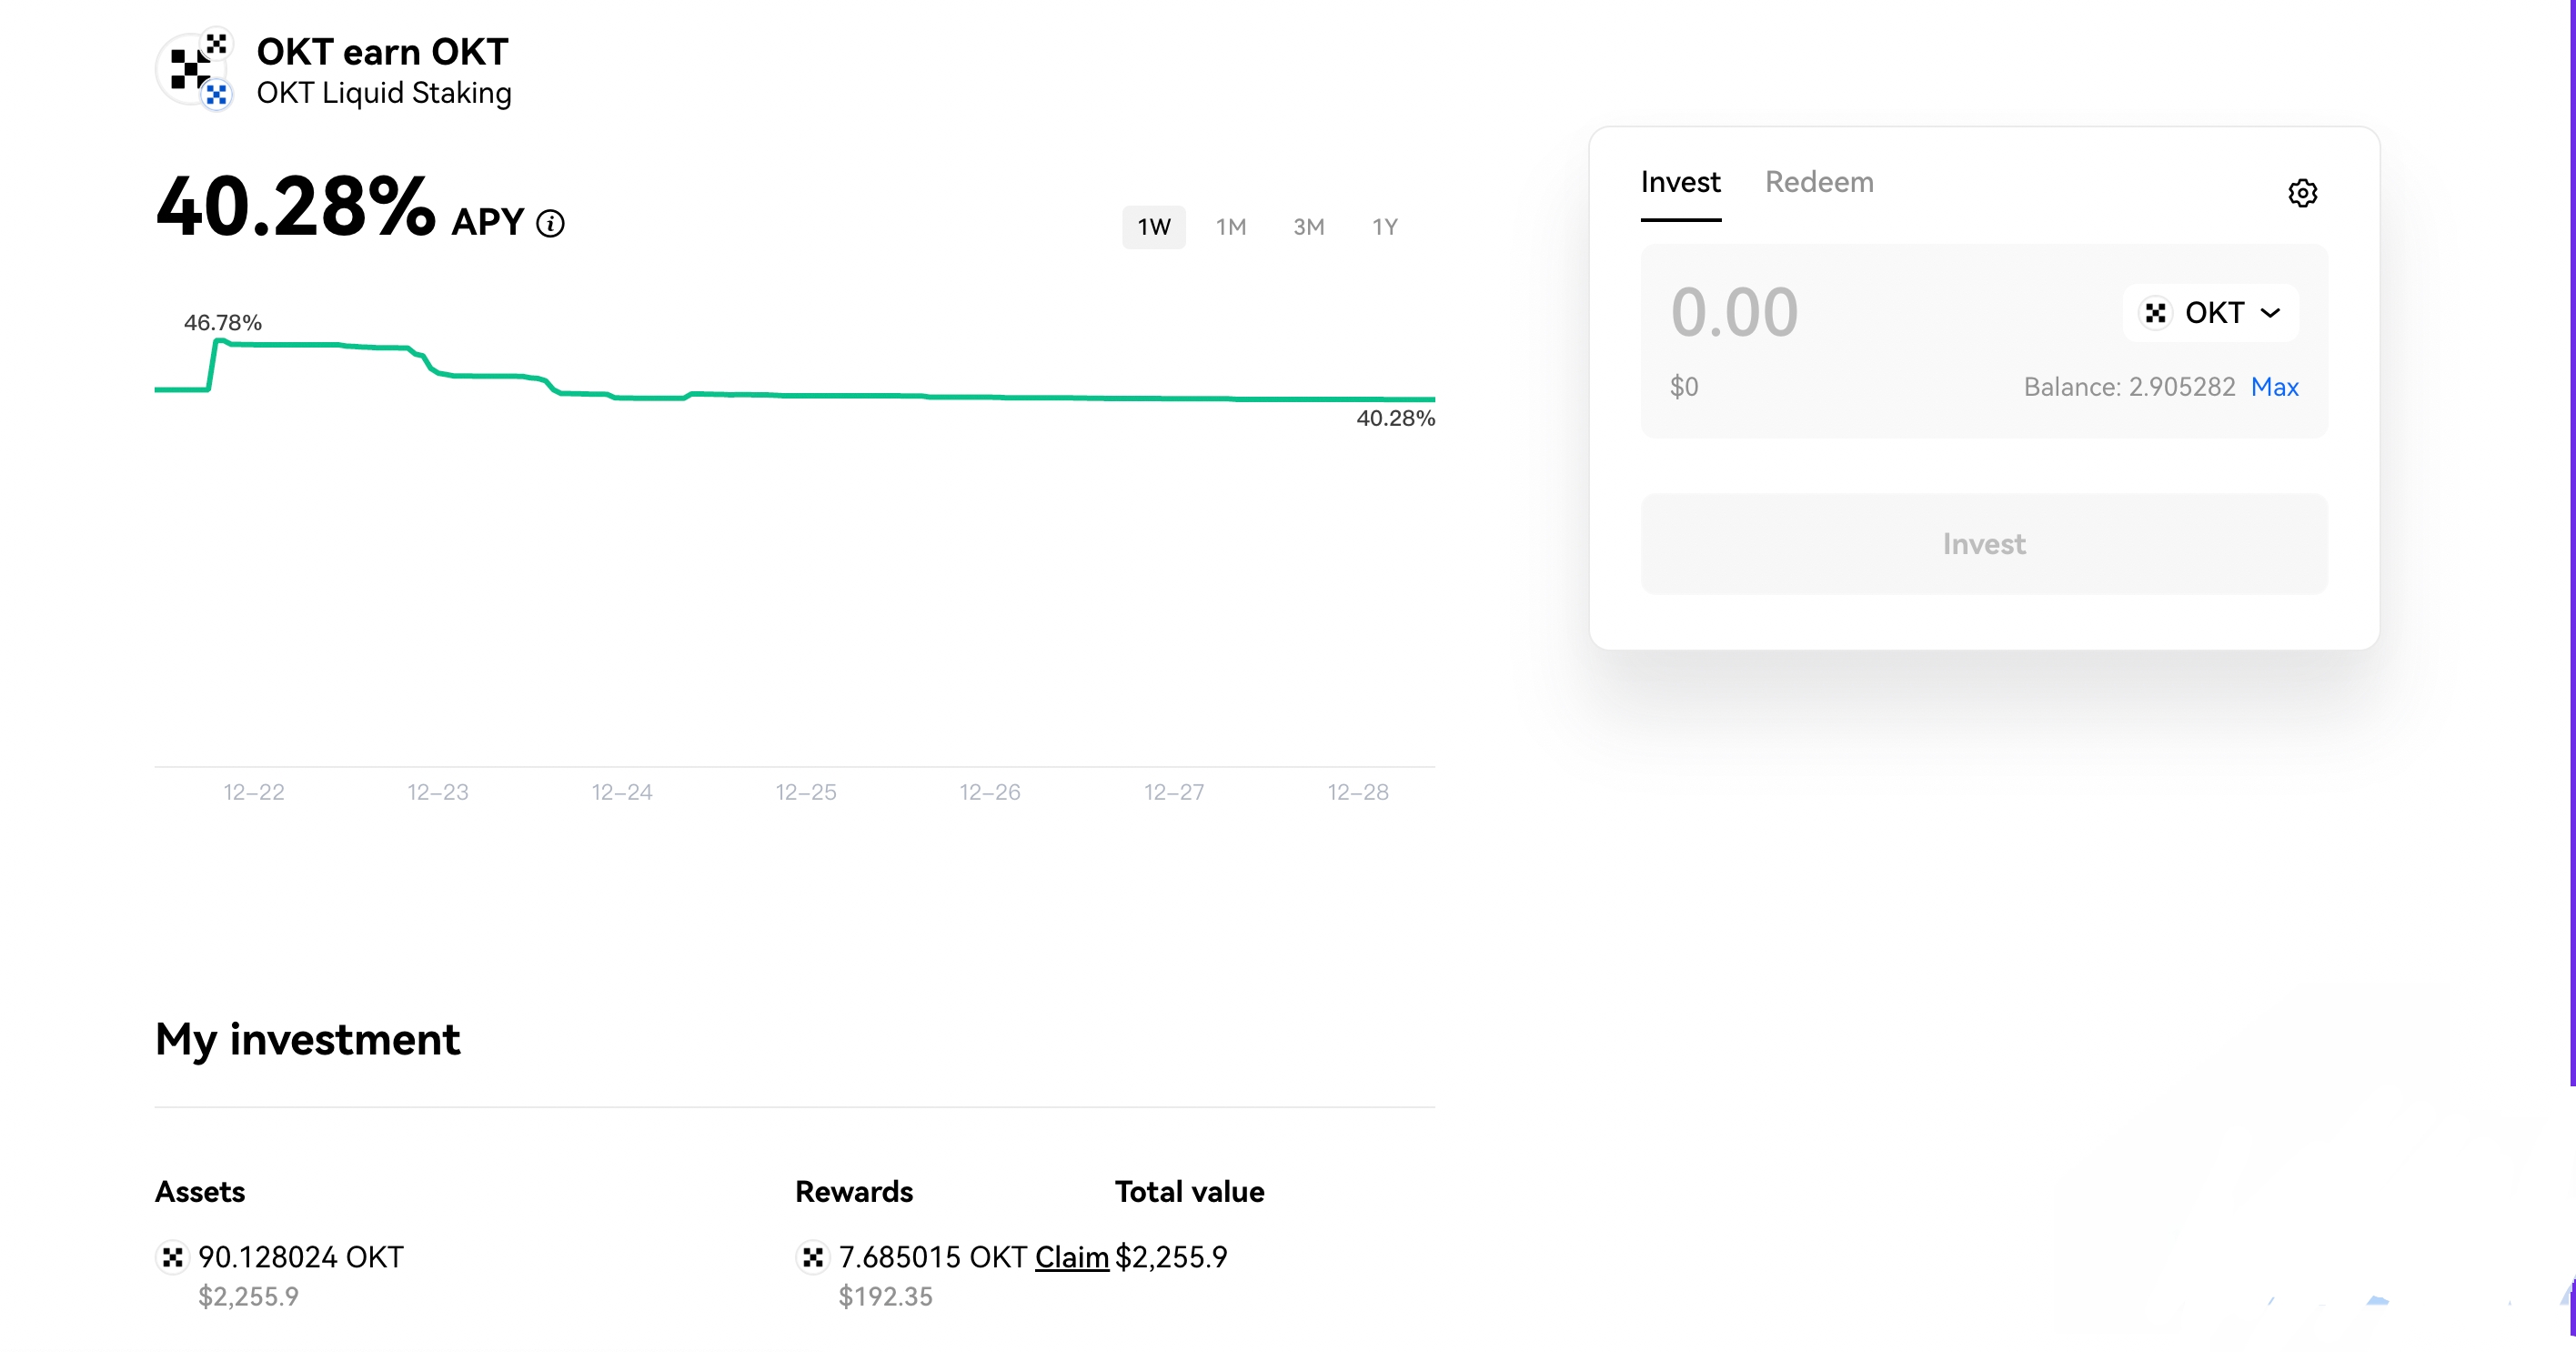This screenshot has width=2576, height=1352.
Task: Click the 40.28% end label on chart
Action: 1395,418
